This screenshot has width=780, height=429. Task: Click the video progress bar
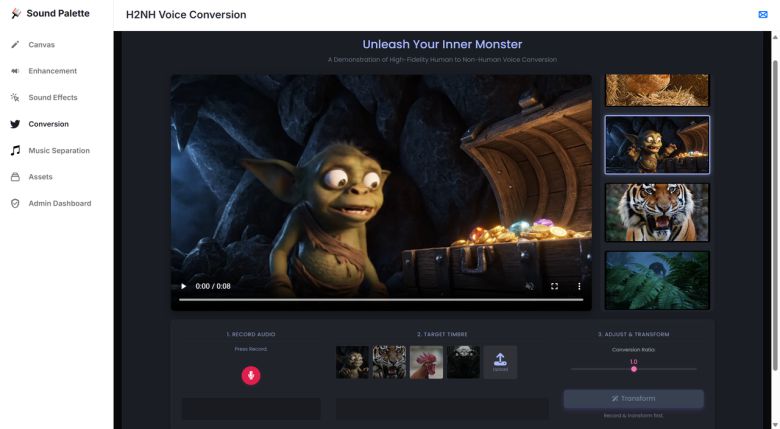380,299
